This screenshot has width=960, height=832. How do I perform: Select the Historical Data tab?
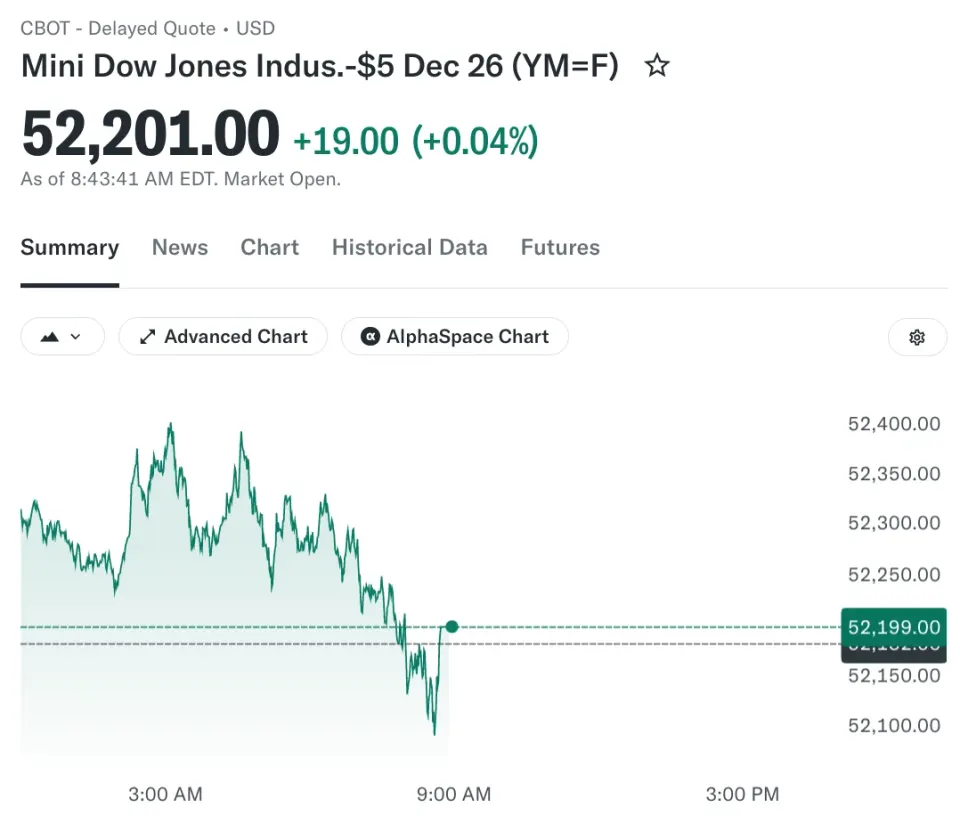(410, 247)
